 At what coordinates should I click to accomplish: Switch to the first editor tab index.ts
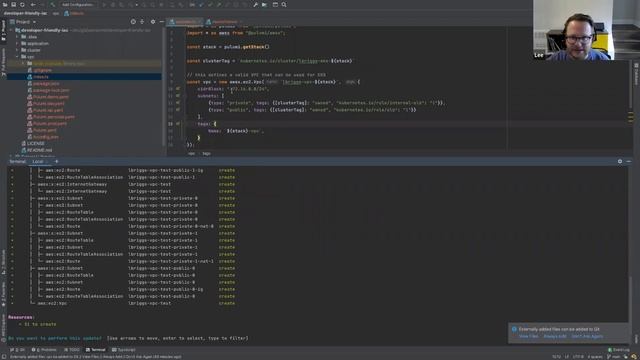(x=185, y=22)
